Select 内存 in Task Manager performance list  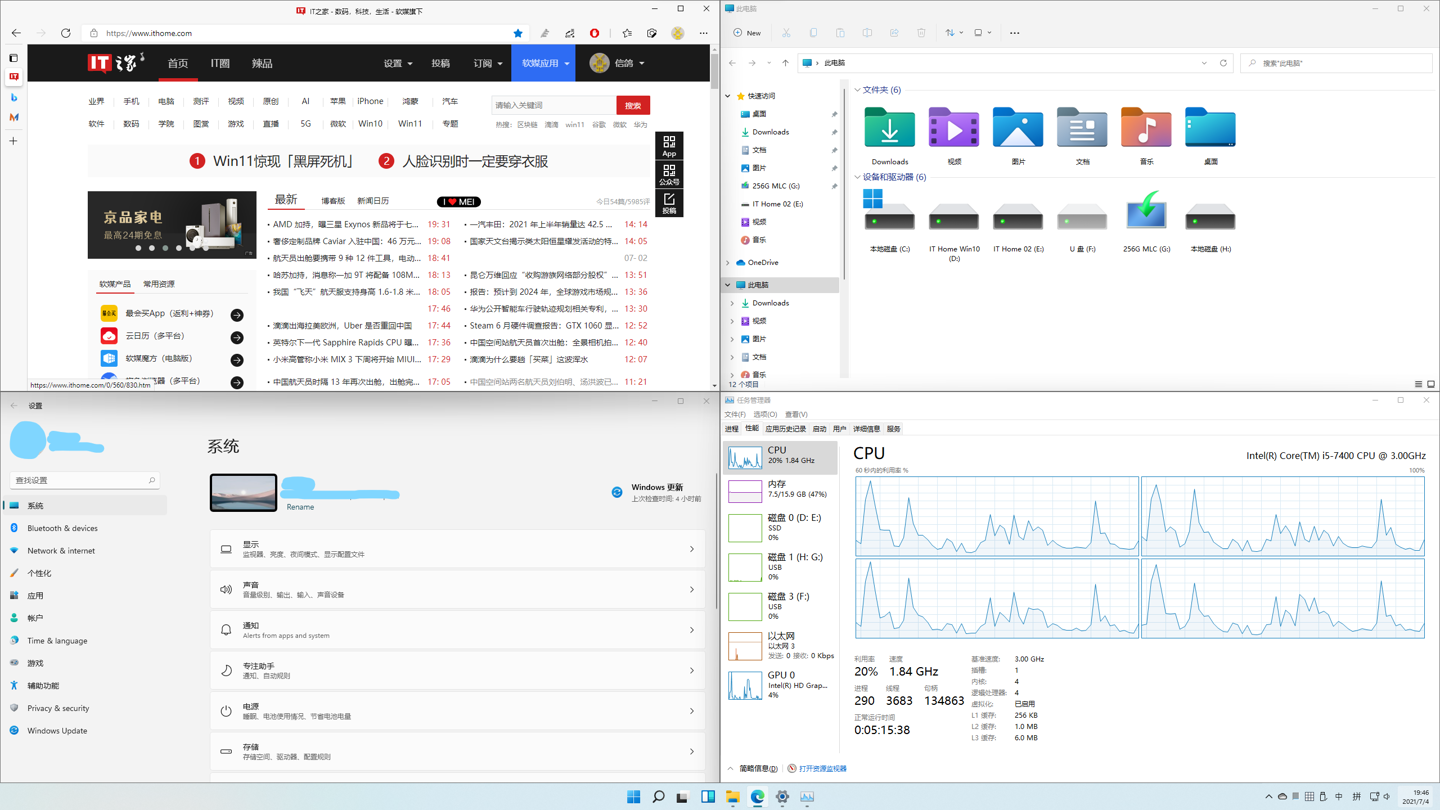780,489
